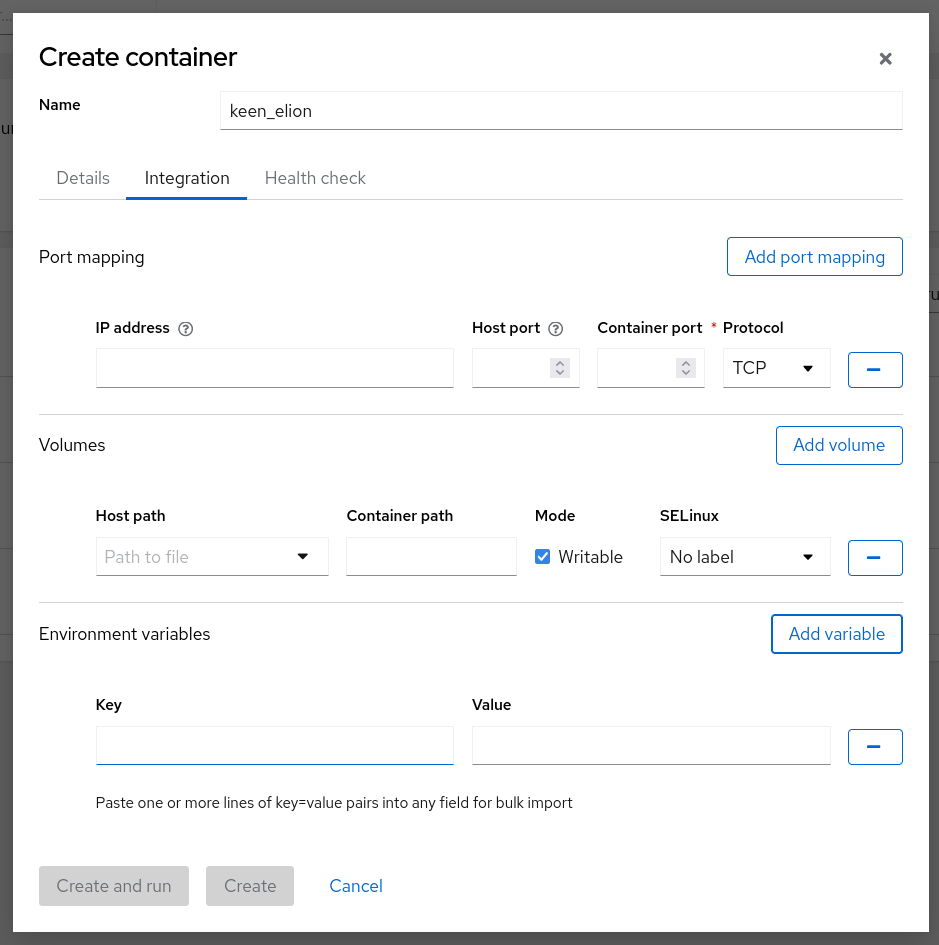Increment the Host port value
This screenshot has width=939, height=945.
(x=561, y=363)
